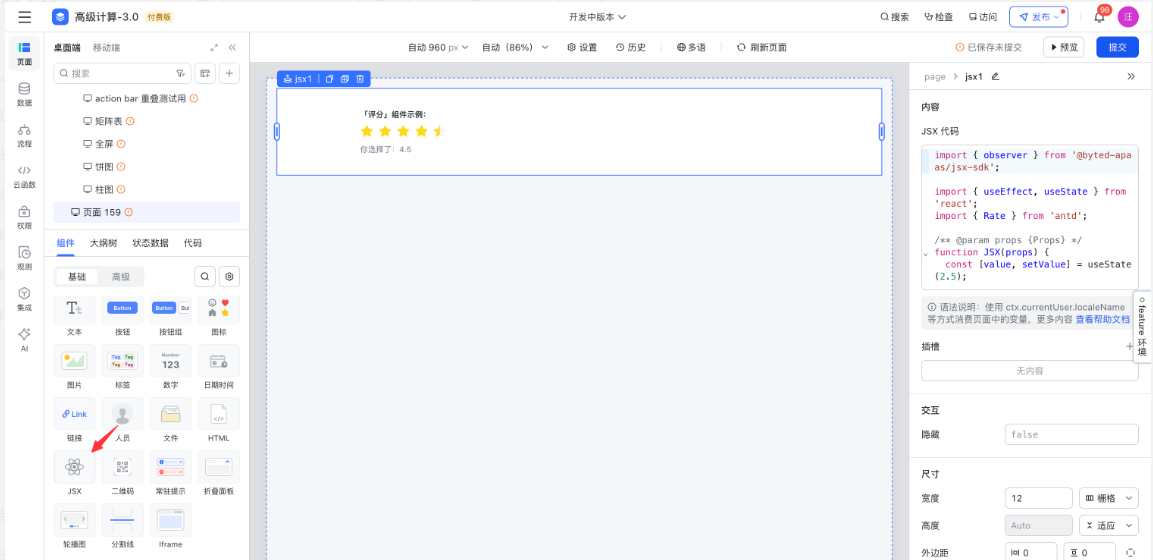Switch to the 组件 tab
The width and height of the screenshot is (1153, 560).
[65, 243]
